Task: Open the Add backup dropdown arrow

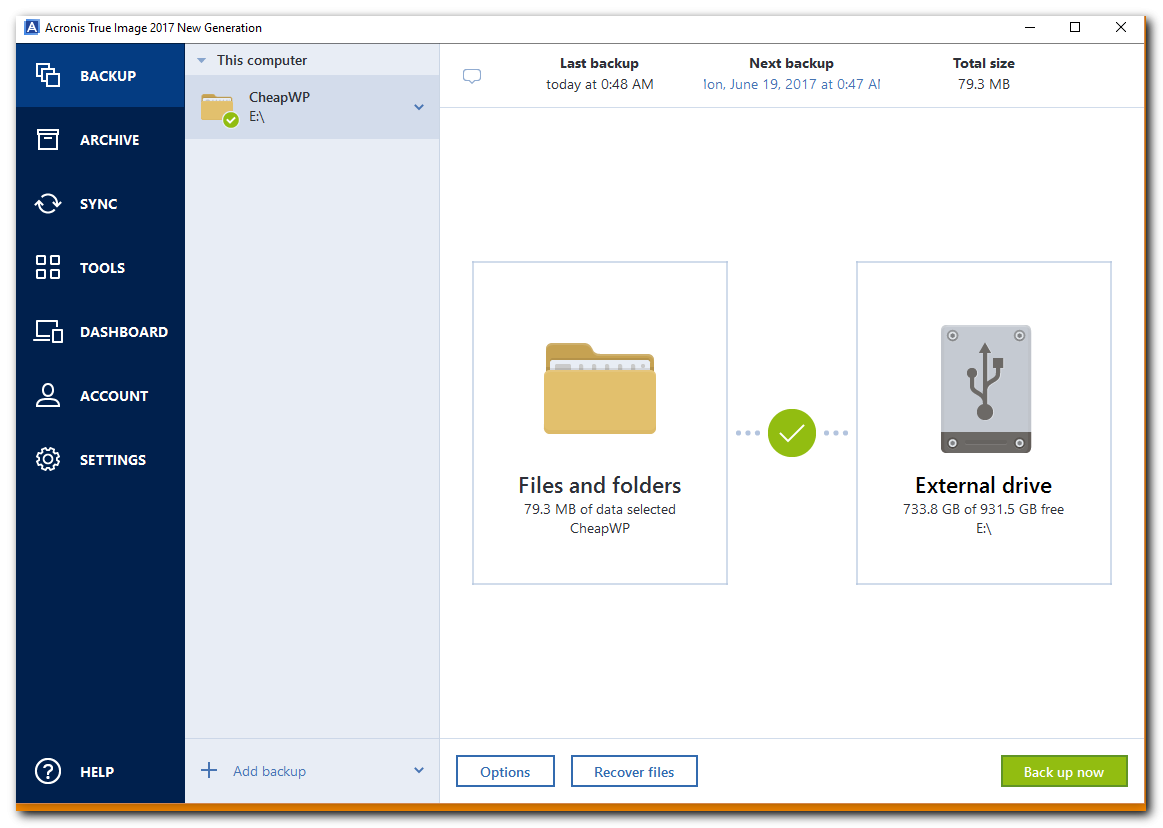Action: point(419,771)
